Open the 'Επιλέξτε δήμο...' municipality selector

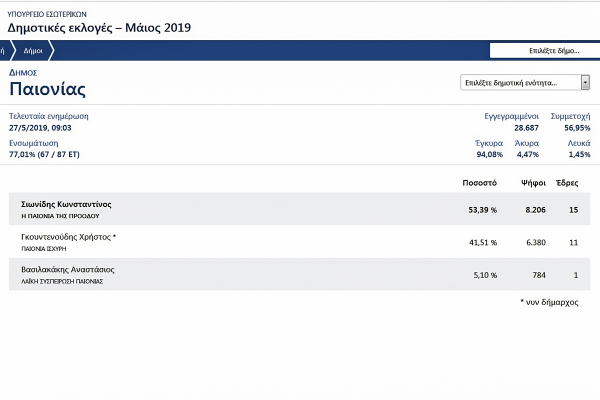(543, 50)
